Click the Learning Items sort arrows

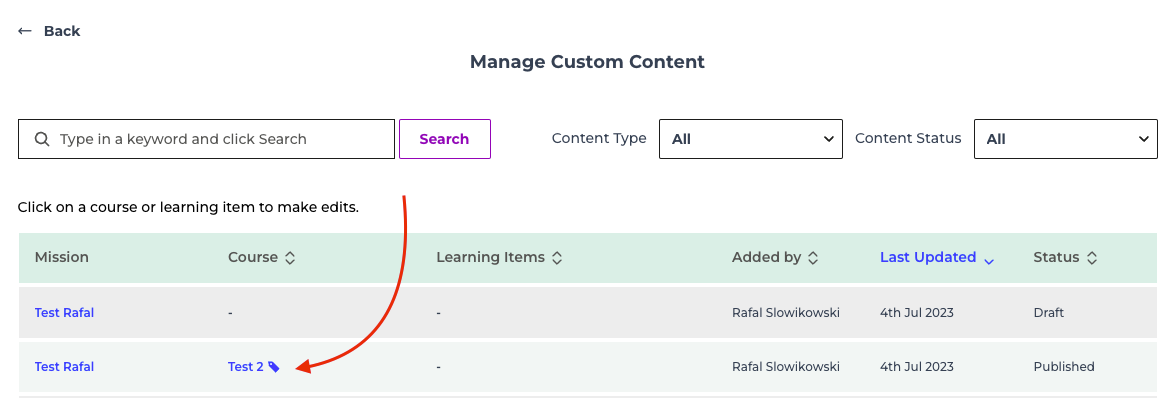tap(556, 258)
